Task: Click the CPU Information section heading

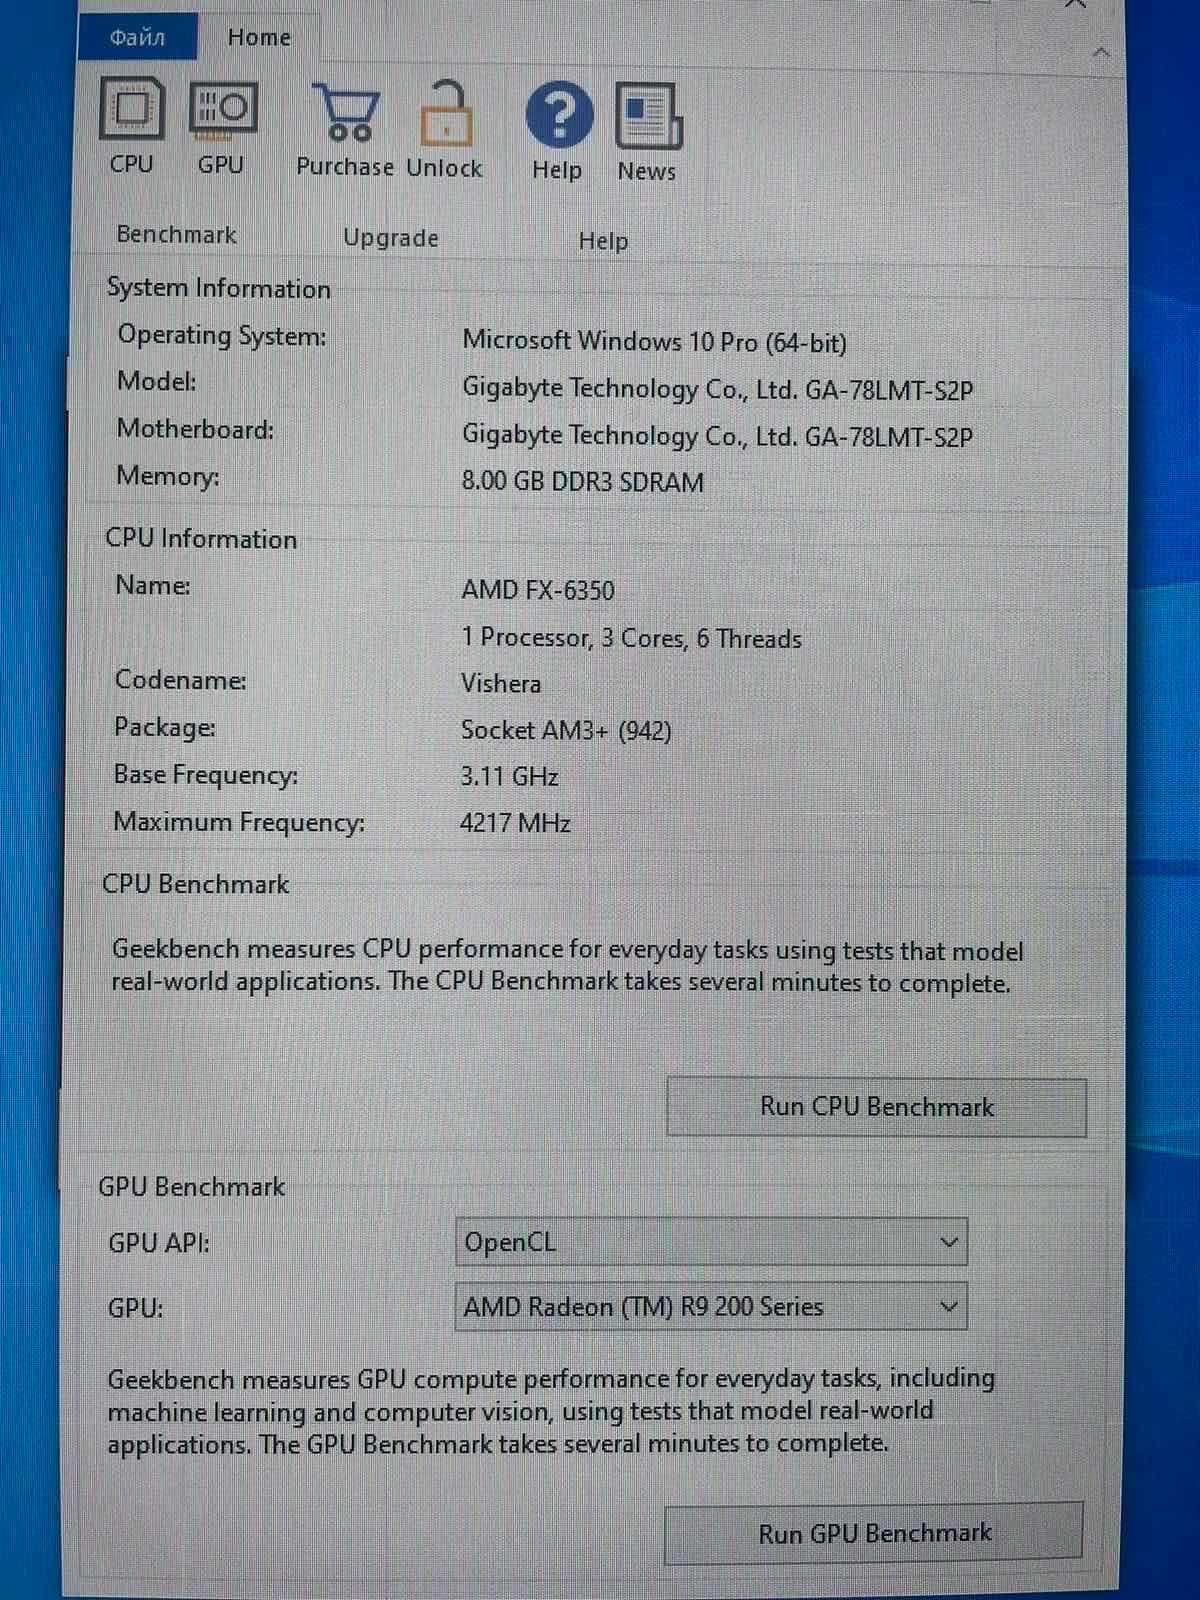Action: (201, 539)
